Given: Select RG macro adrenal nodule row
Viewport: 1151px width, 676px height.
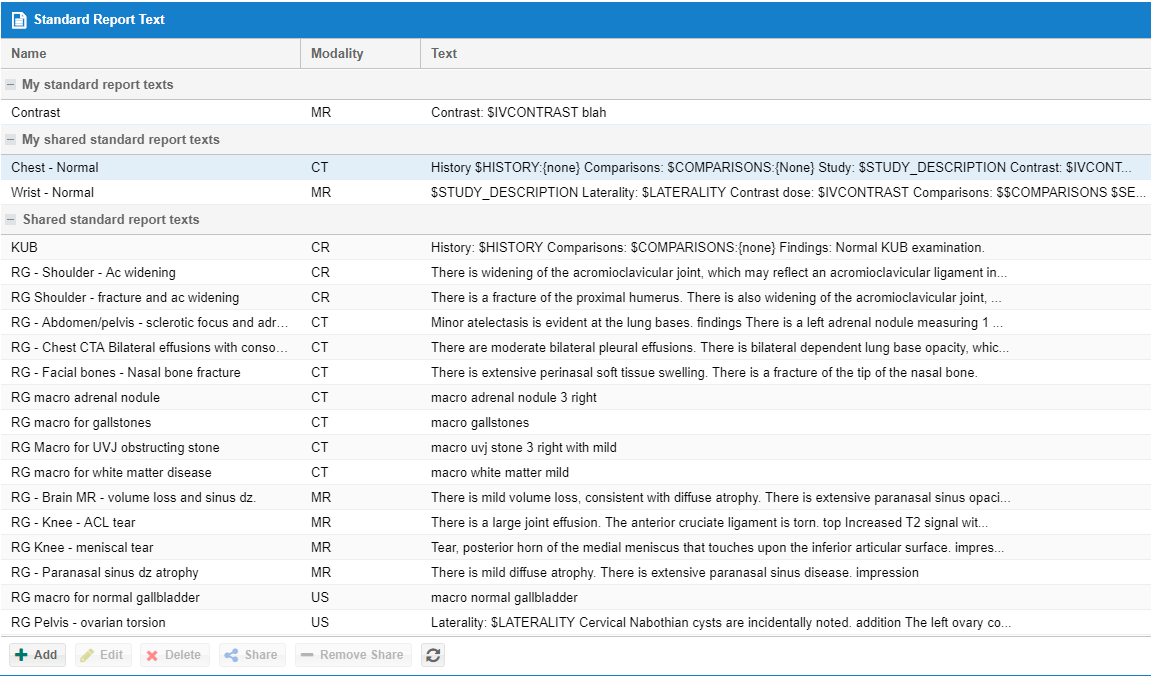Looking at the screenshot, I should pyautogui.click(x=576, y=397).
